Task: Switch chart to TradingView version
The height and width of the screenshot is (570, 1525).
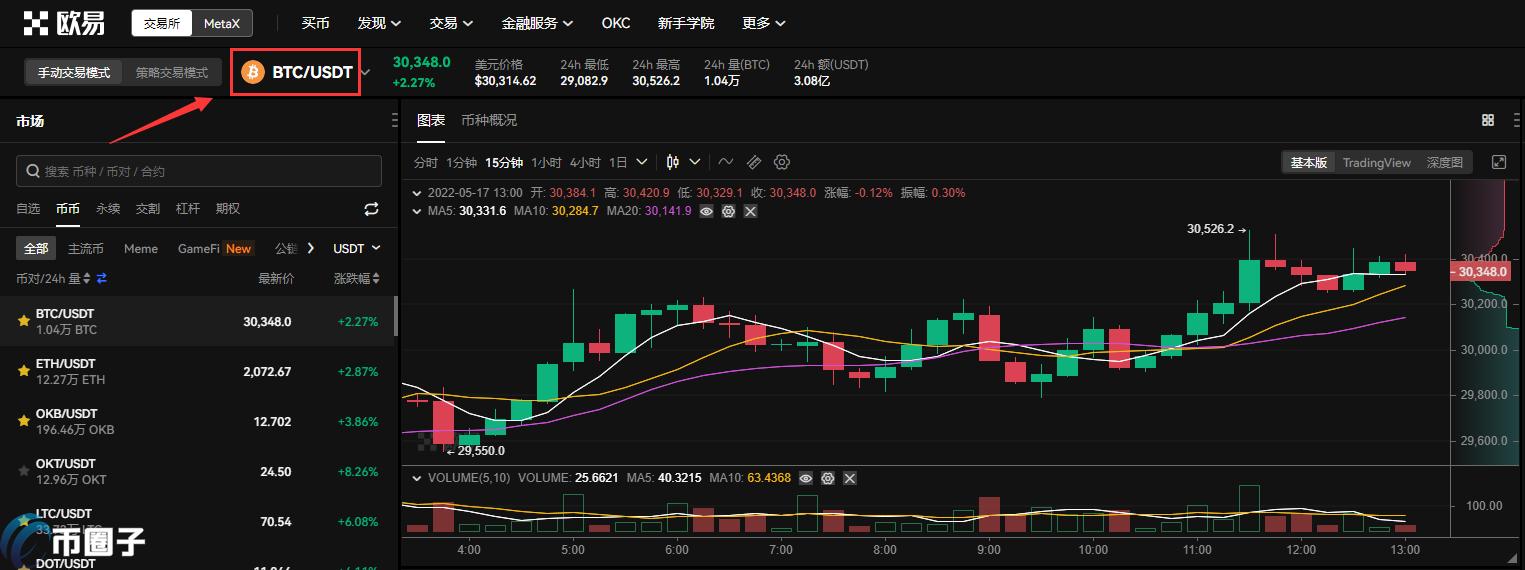Action: pos(1376,162)
